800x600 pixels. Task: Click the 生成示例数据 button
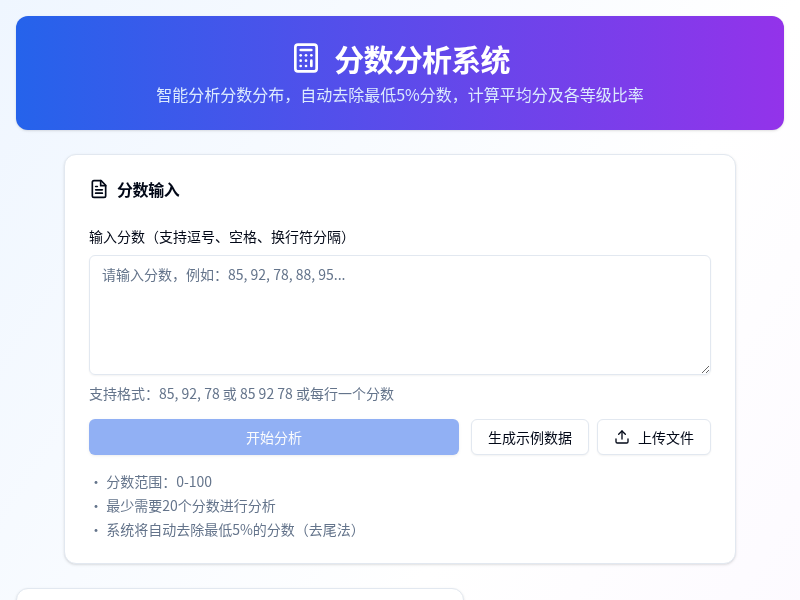(529, 437)
